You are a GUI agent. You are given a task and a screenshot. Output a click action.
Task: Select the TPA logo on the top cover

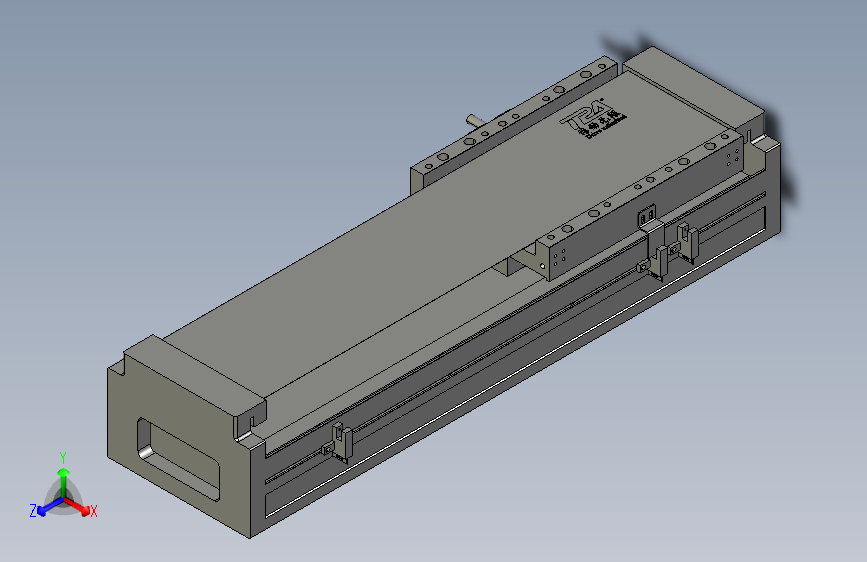[x=594, y=119]
